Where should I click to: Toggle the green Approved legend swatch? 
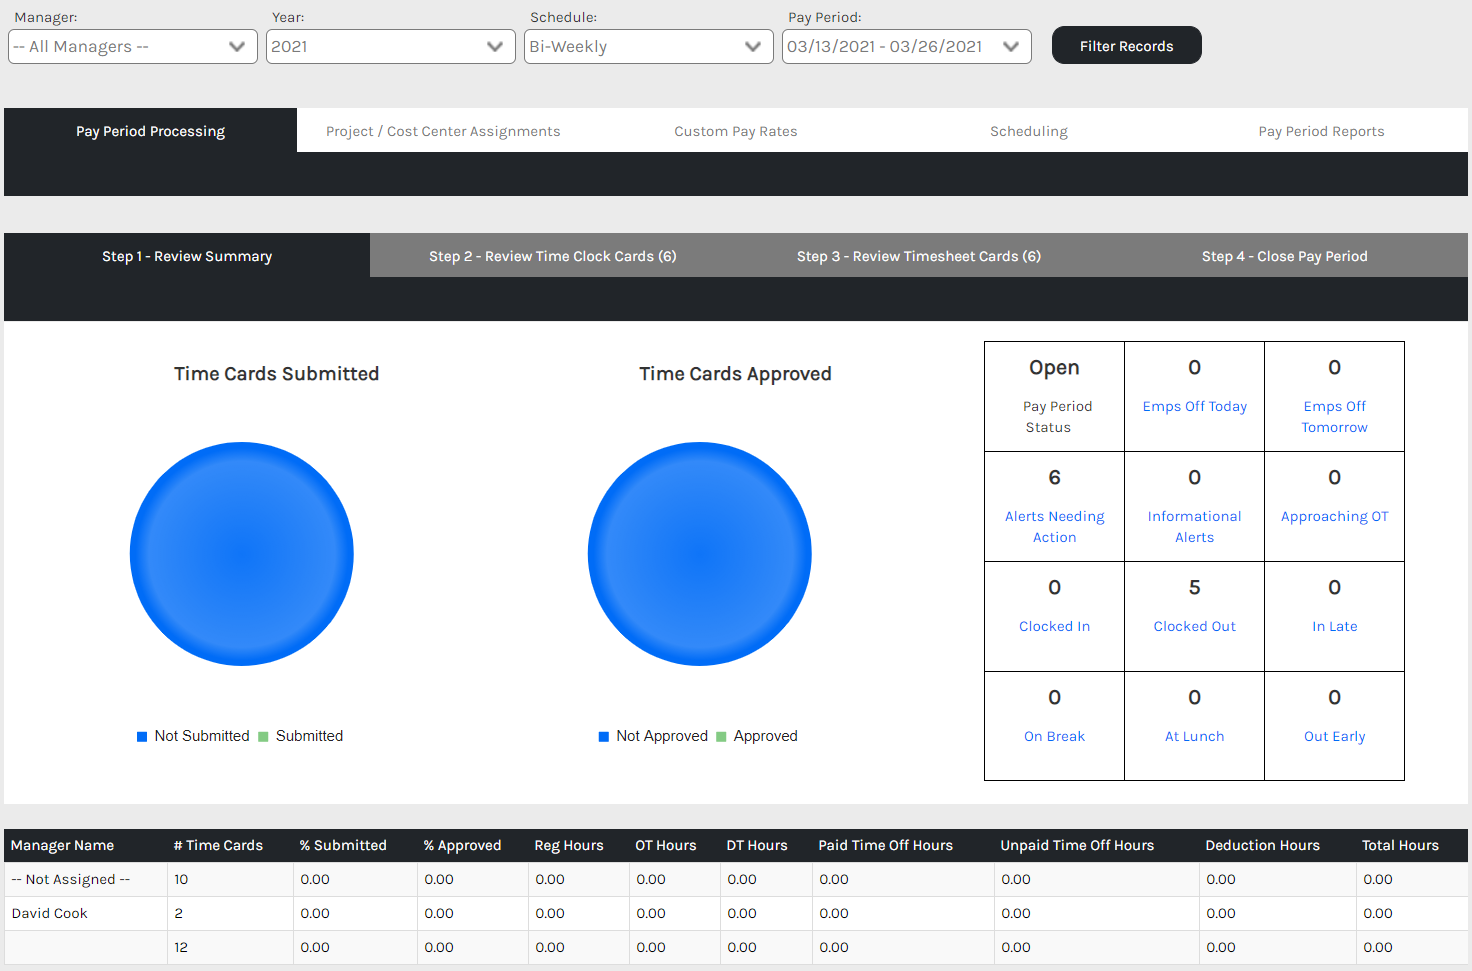pos(721,737)
